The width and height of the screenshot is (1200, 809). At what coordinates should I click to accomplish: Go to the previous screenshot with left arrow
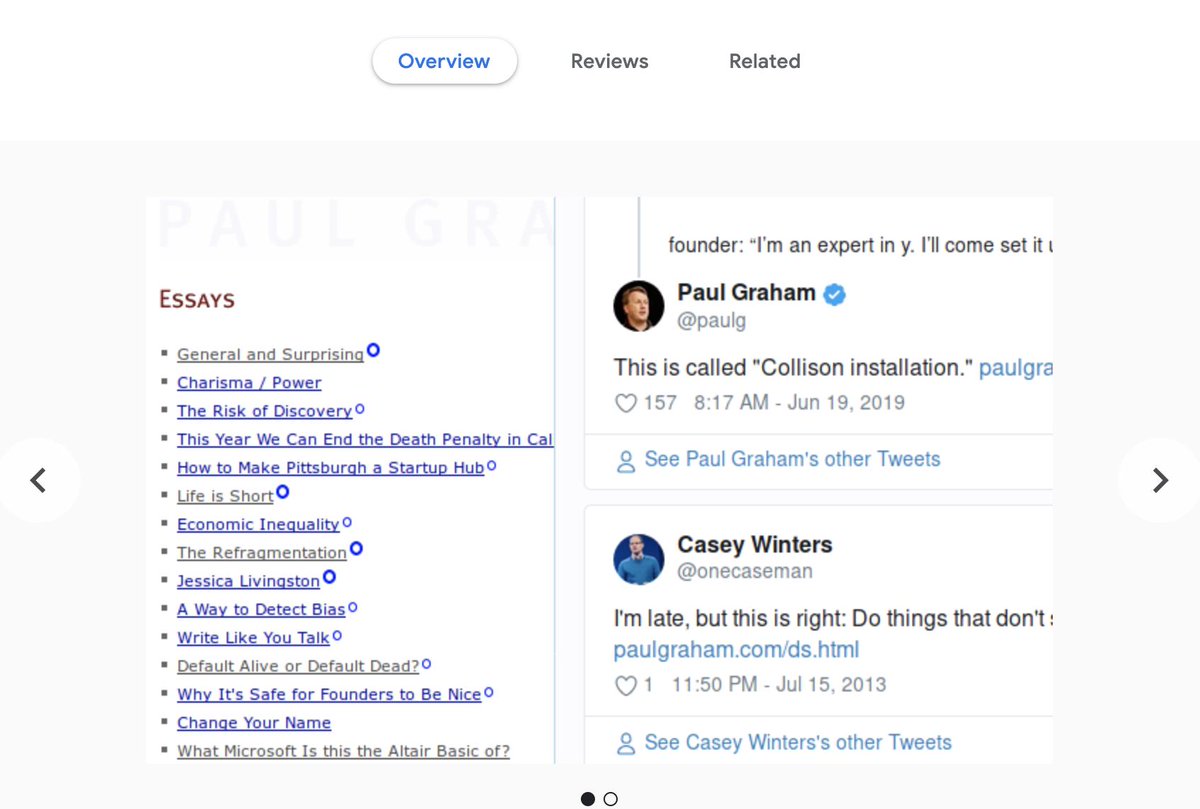coord(38,480)
